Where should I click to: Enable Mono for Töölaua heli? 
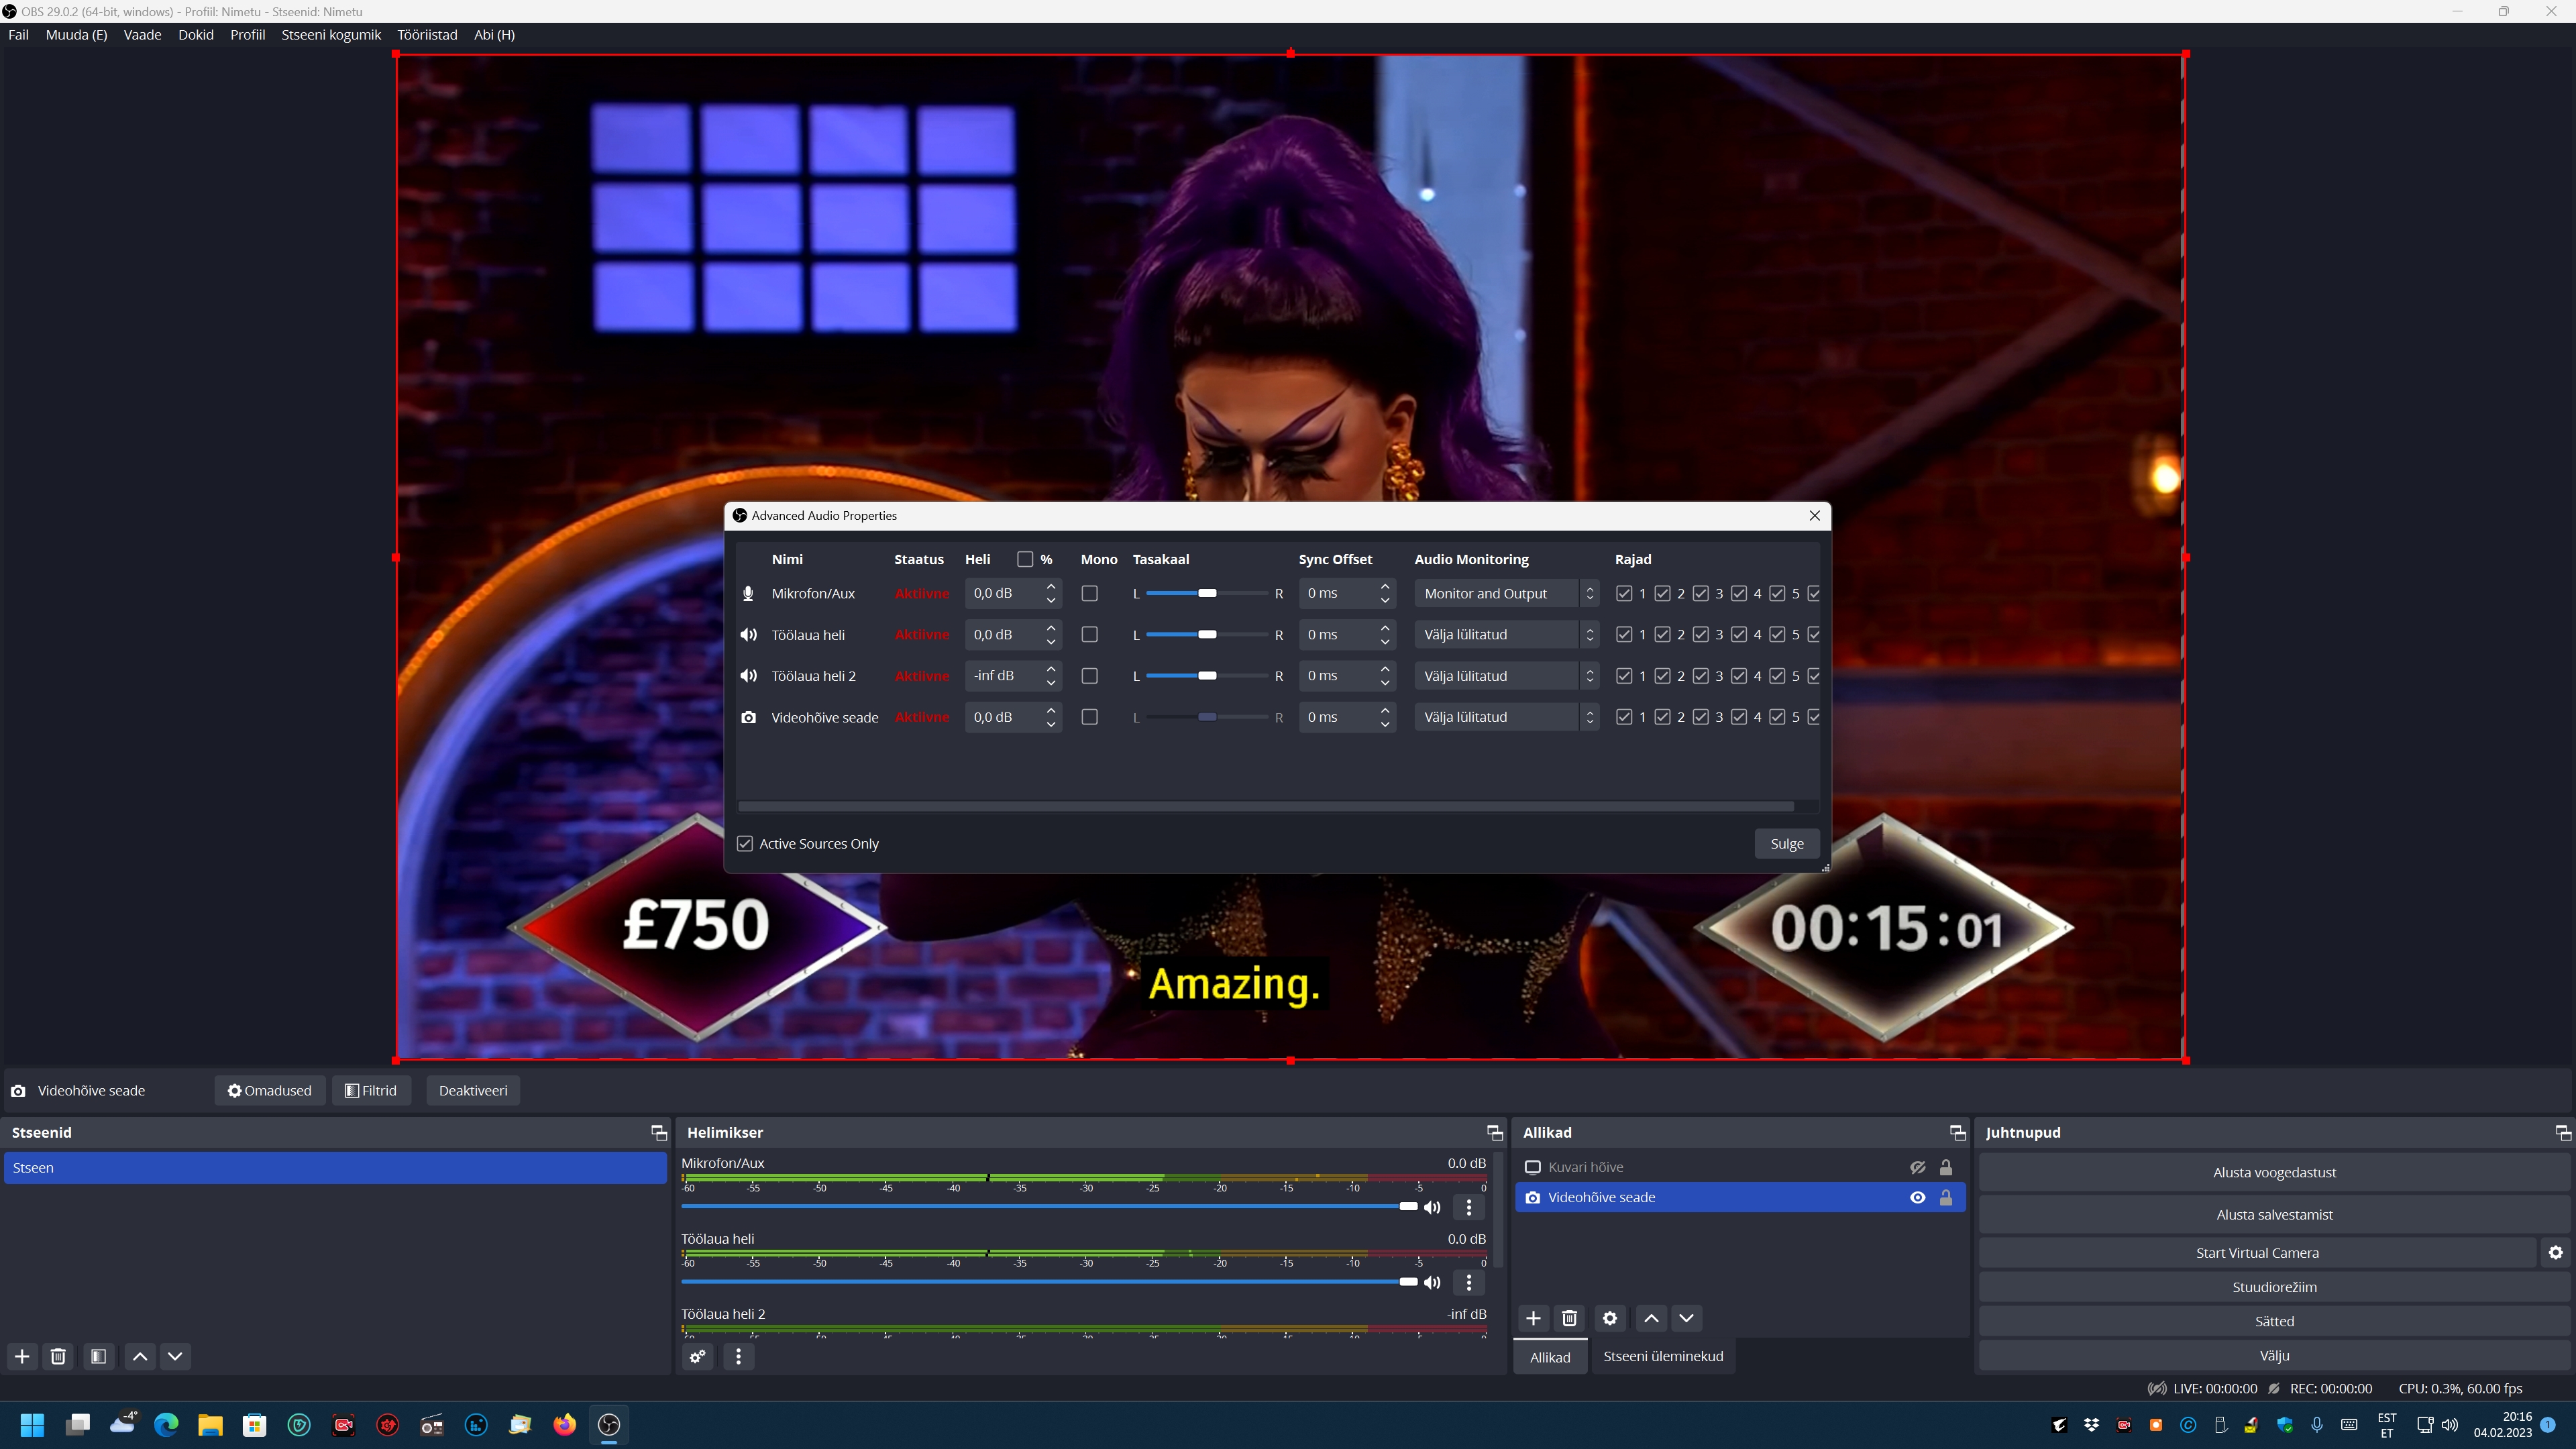click(1090, 634)
